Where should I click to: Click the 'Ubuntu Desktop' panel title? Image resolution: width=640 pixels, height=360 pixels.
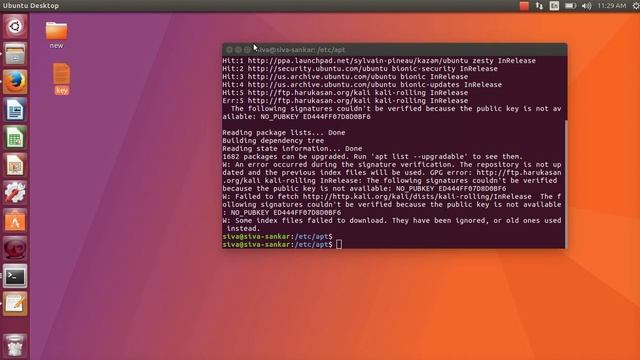coord(31,6)
